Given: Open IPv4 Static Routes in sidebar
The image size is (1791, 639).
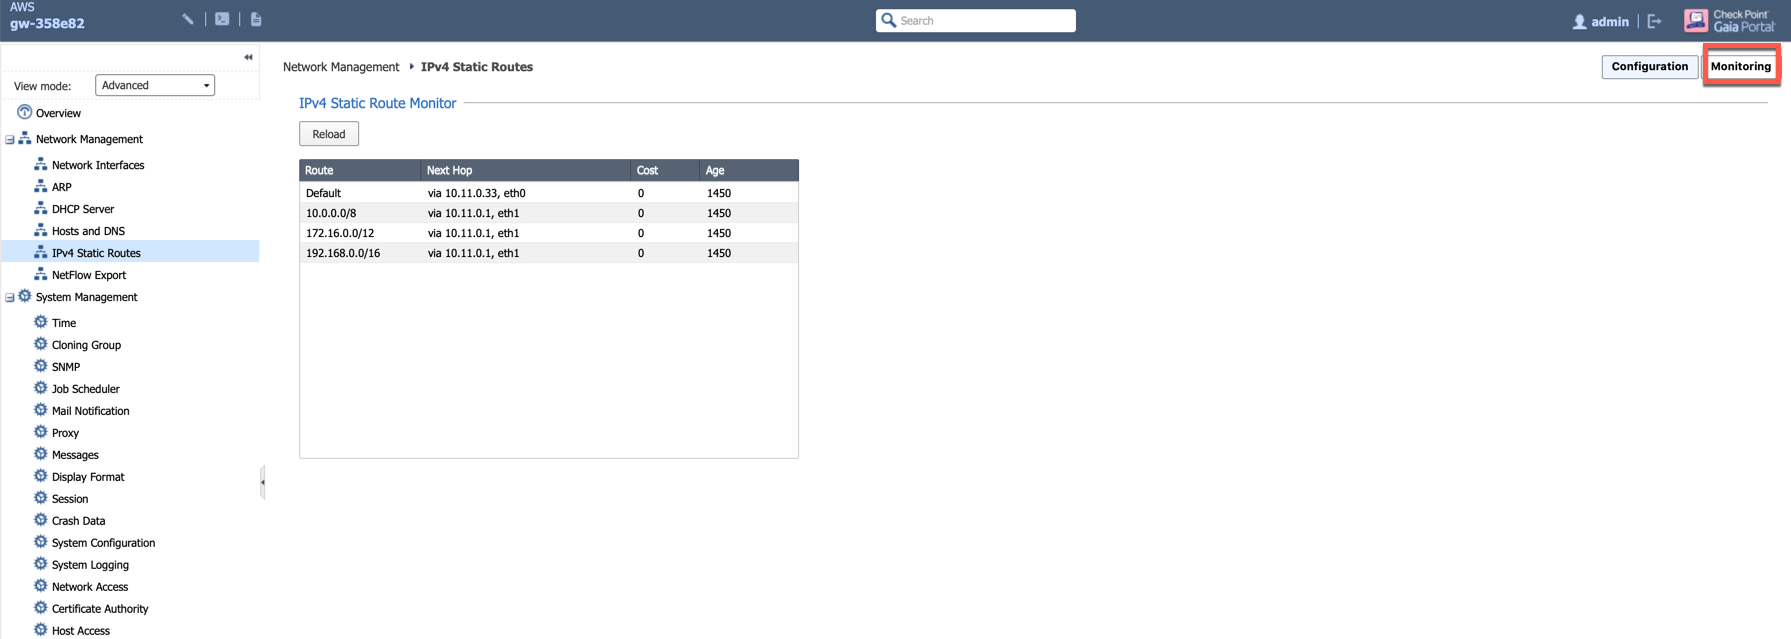Looking at the screenshot, I should (96, 253).
